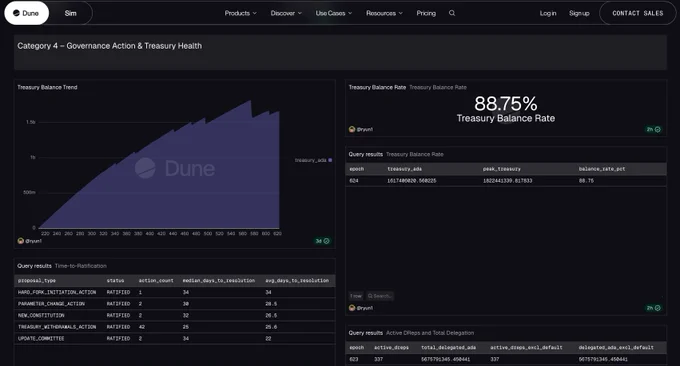Open @ryunl avatar under the balance rate table

(x=352, y=308)
